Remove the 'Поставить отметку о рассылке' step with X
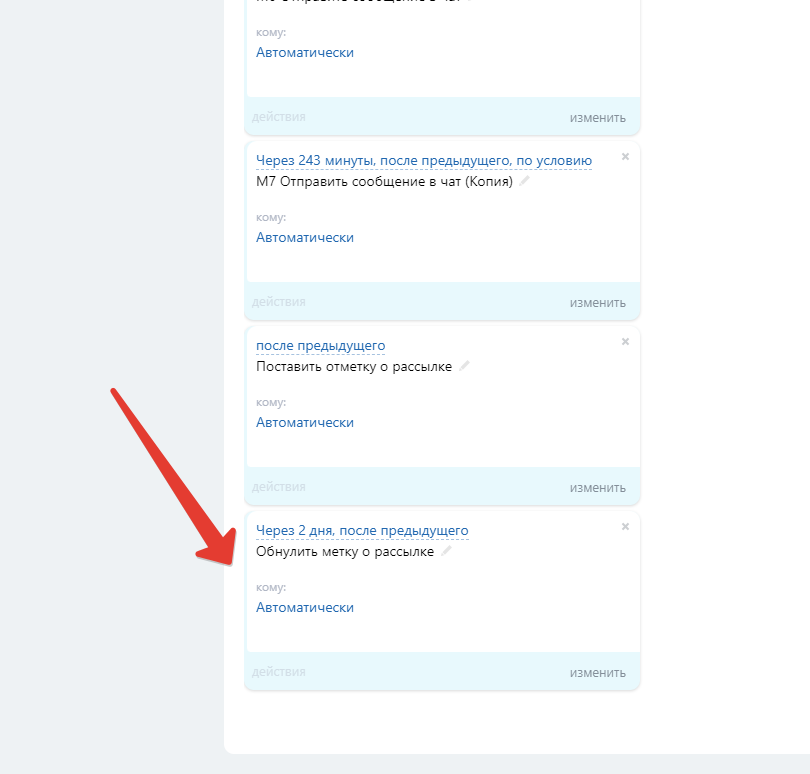The width and height of the screenshot is (810, 774). point(625,342)
